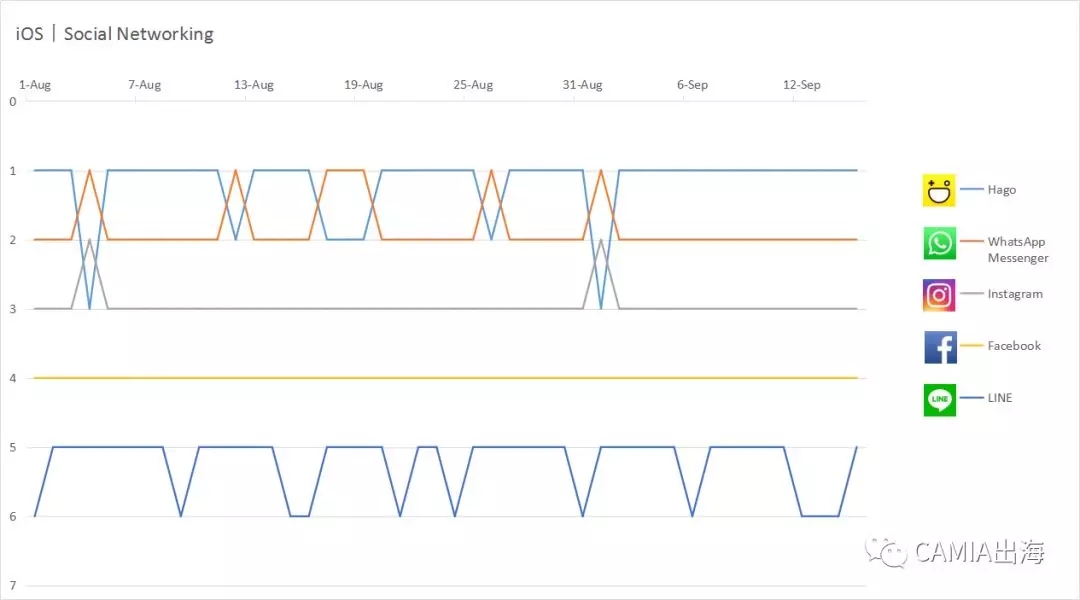Click the Instagram logo icon
Viewport: 1080px width, 600px height.
click(939, 295)
